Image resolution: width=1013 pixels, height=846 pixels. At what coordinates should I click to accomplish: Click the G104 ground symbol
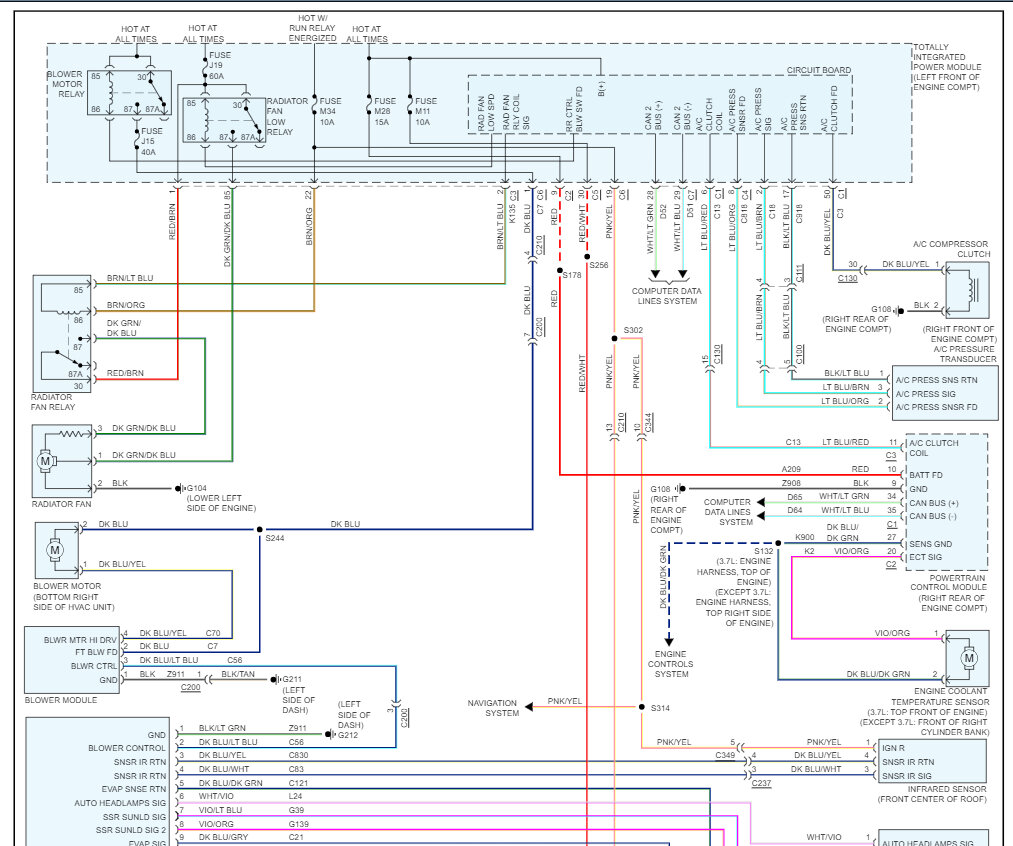pyautogui.click(x=179, y=488)
